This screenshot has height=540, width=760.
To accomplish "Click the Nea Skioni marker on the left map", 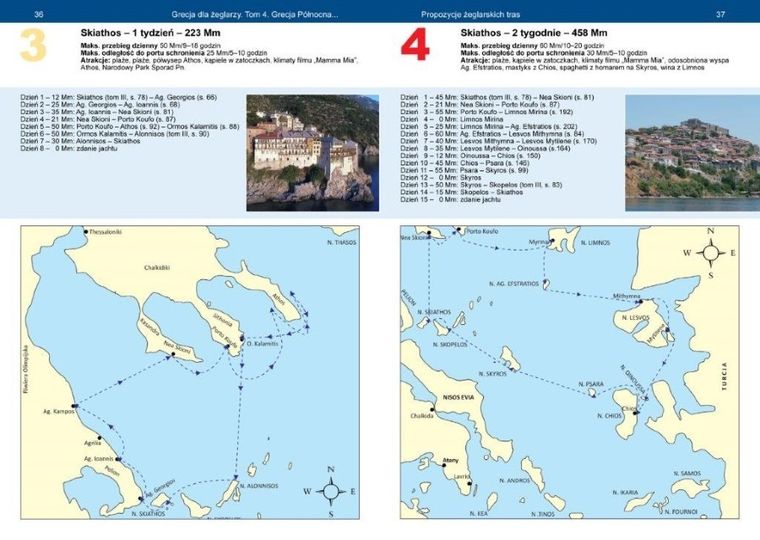I will pos(171,354).
